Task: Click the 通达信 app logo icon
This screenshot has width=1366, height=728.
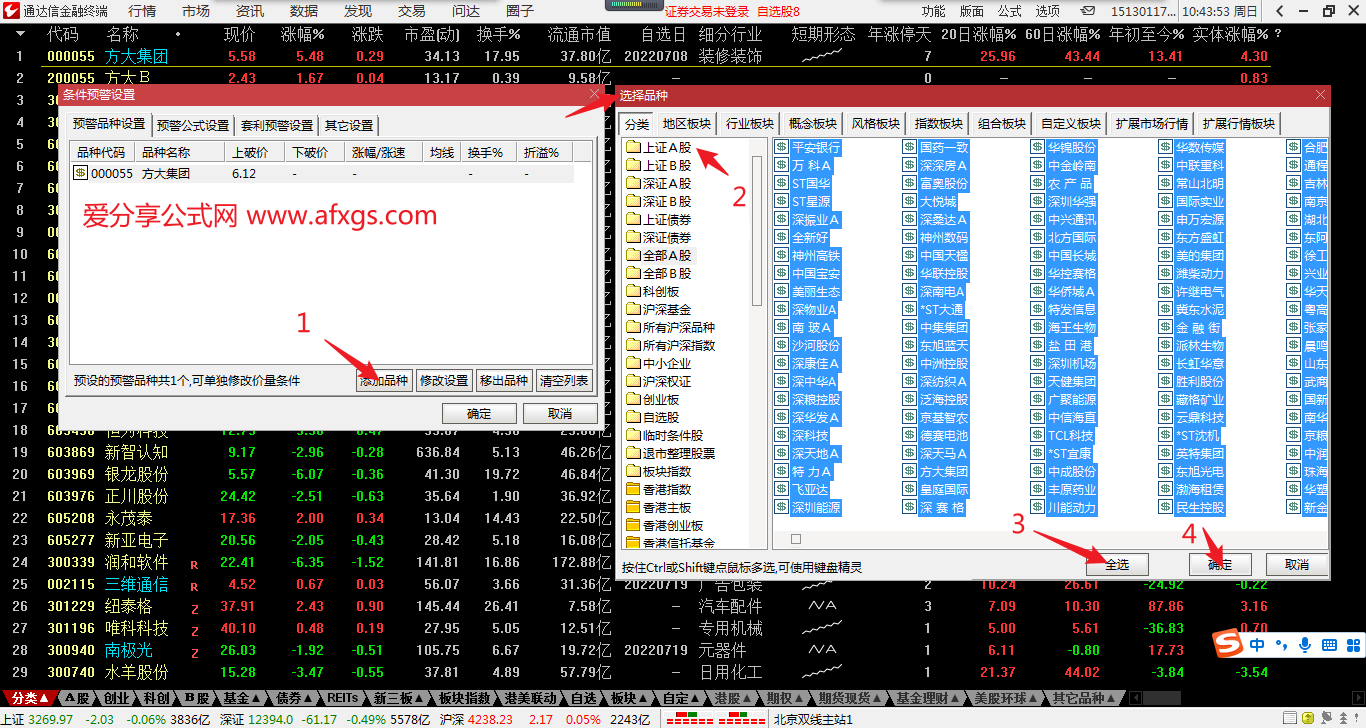Action: [11, 11]
